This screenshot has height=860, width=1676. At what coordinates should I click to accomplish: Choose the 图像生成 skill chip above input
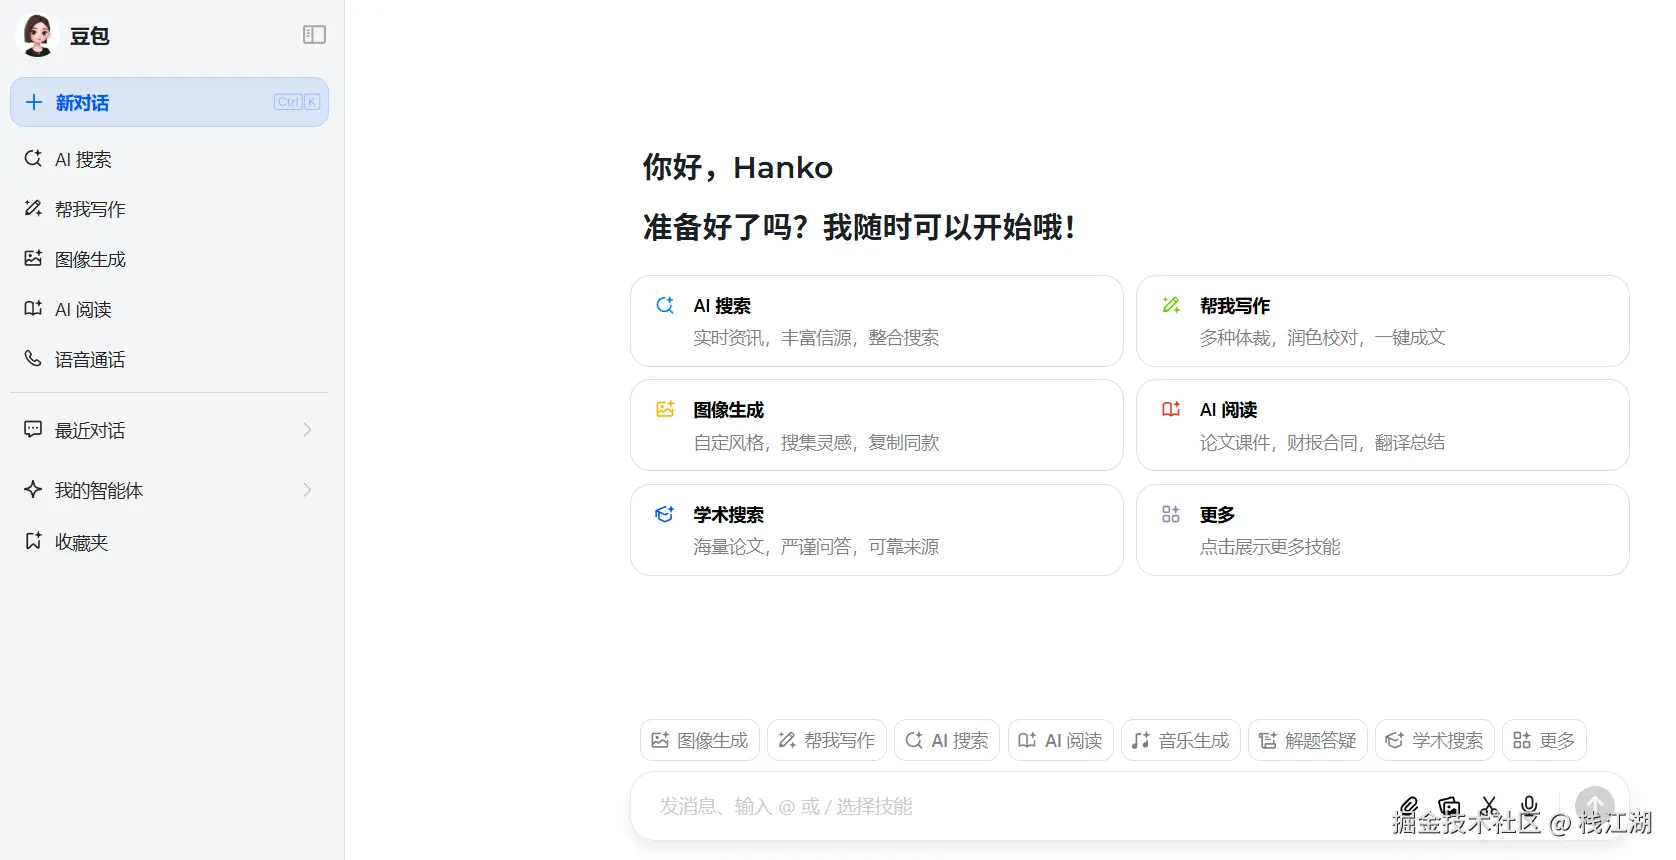coord(700,740)
